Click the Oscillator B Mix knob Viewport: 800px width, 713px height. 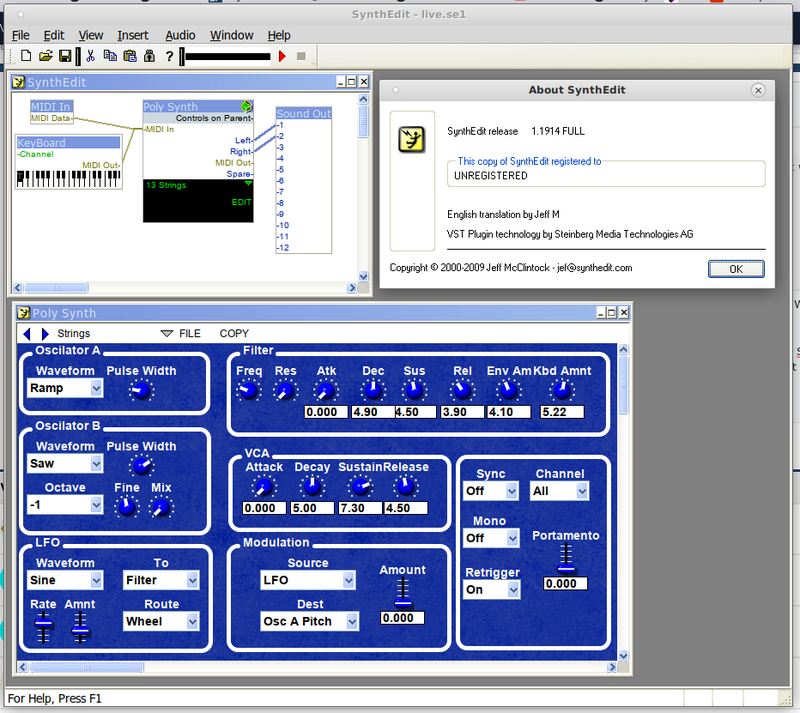pos(161,507)
